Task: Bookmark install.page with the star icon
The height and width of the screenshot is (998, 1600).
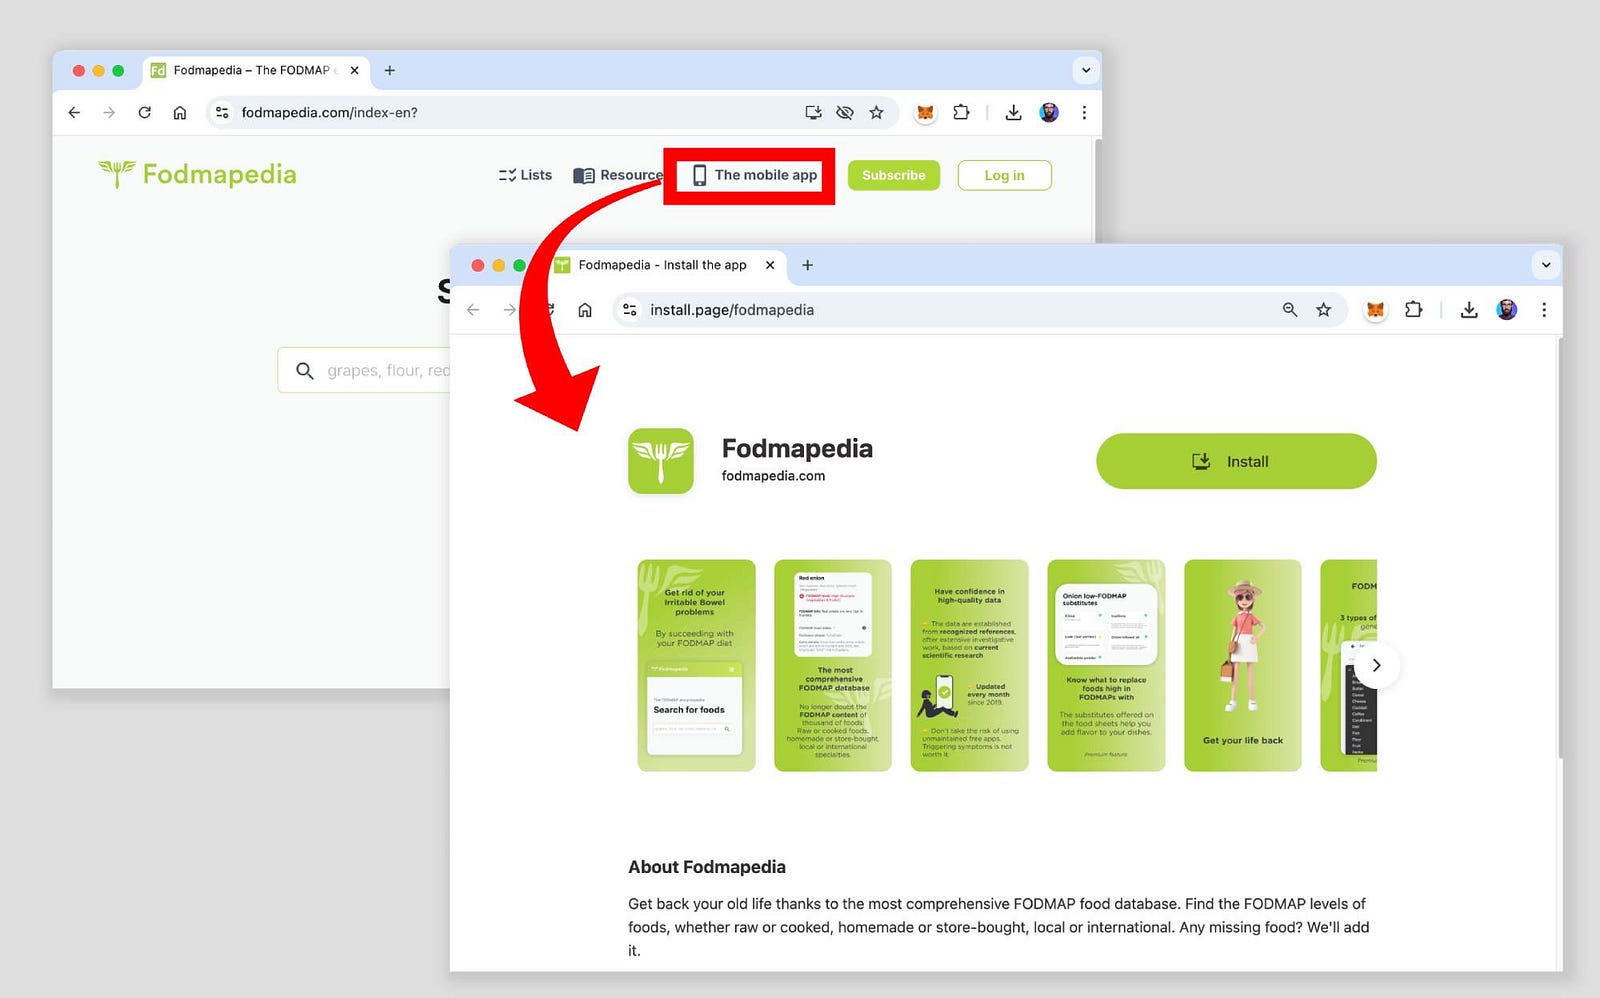Action: click(x=1324, y=310)
